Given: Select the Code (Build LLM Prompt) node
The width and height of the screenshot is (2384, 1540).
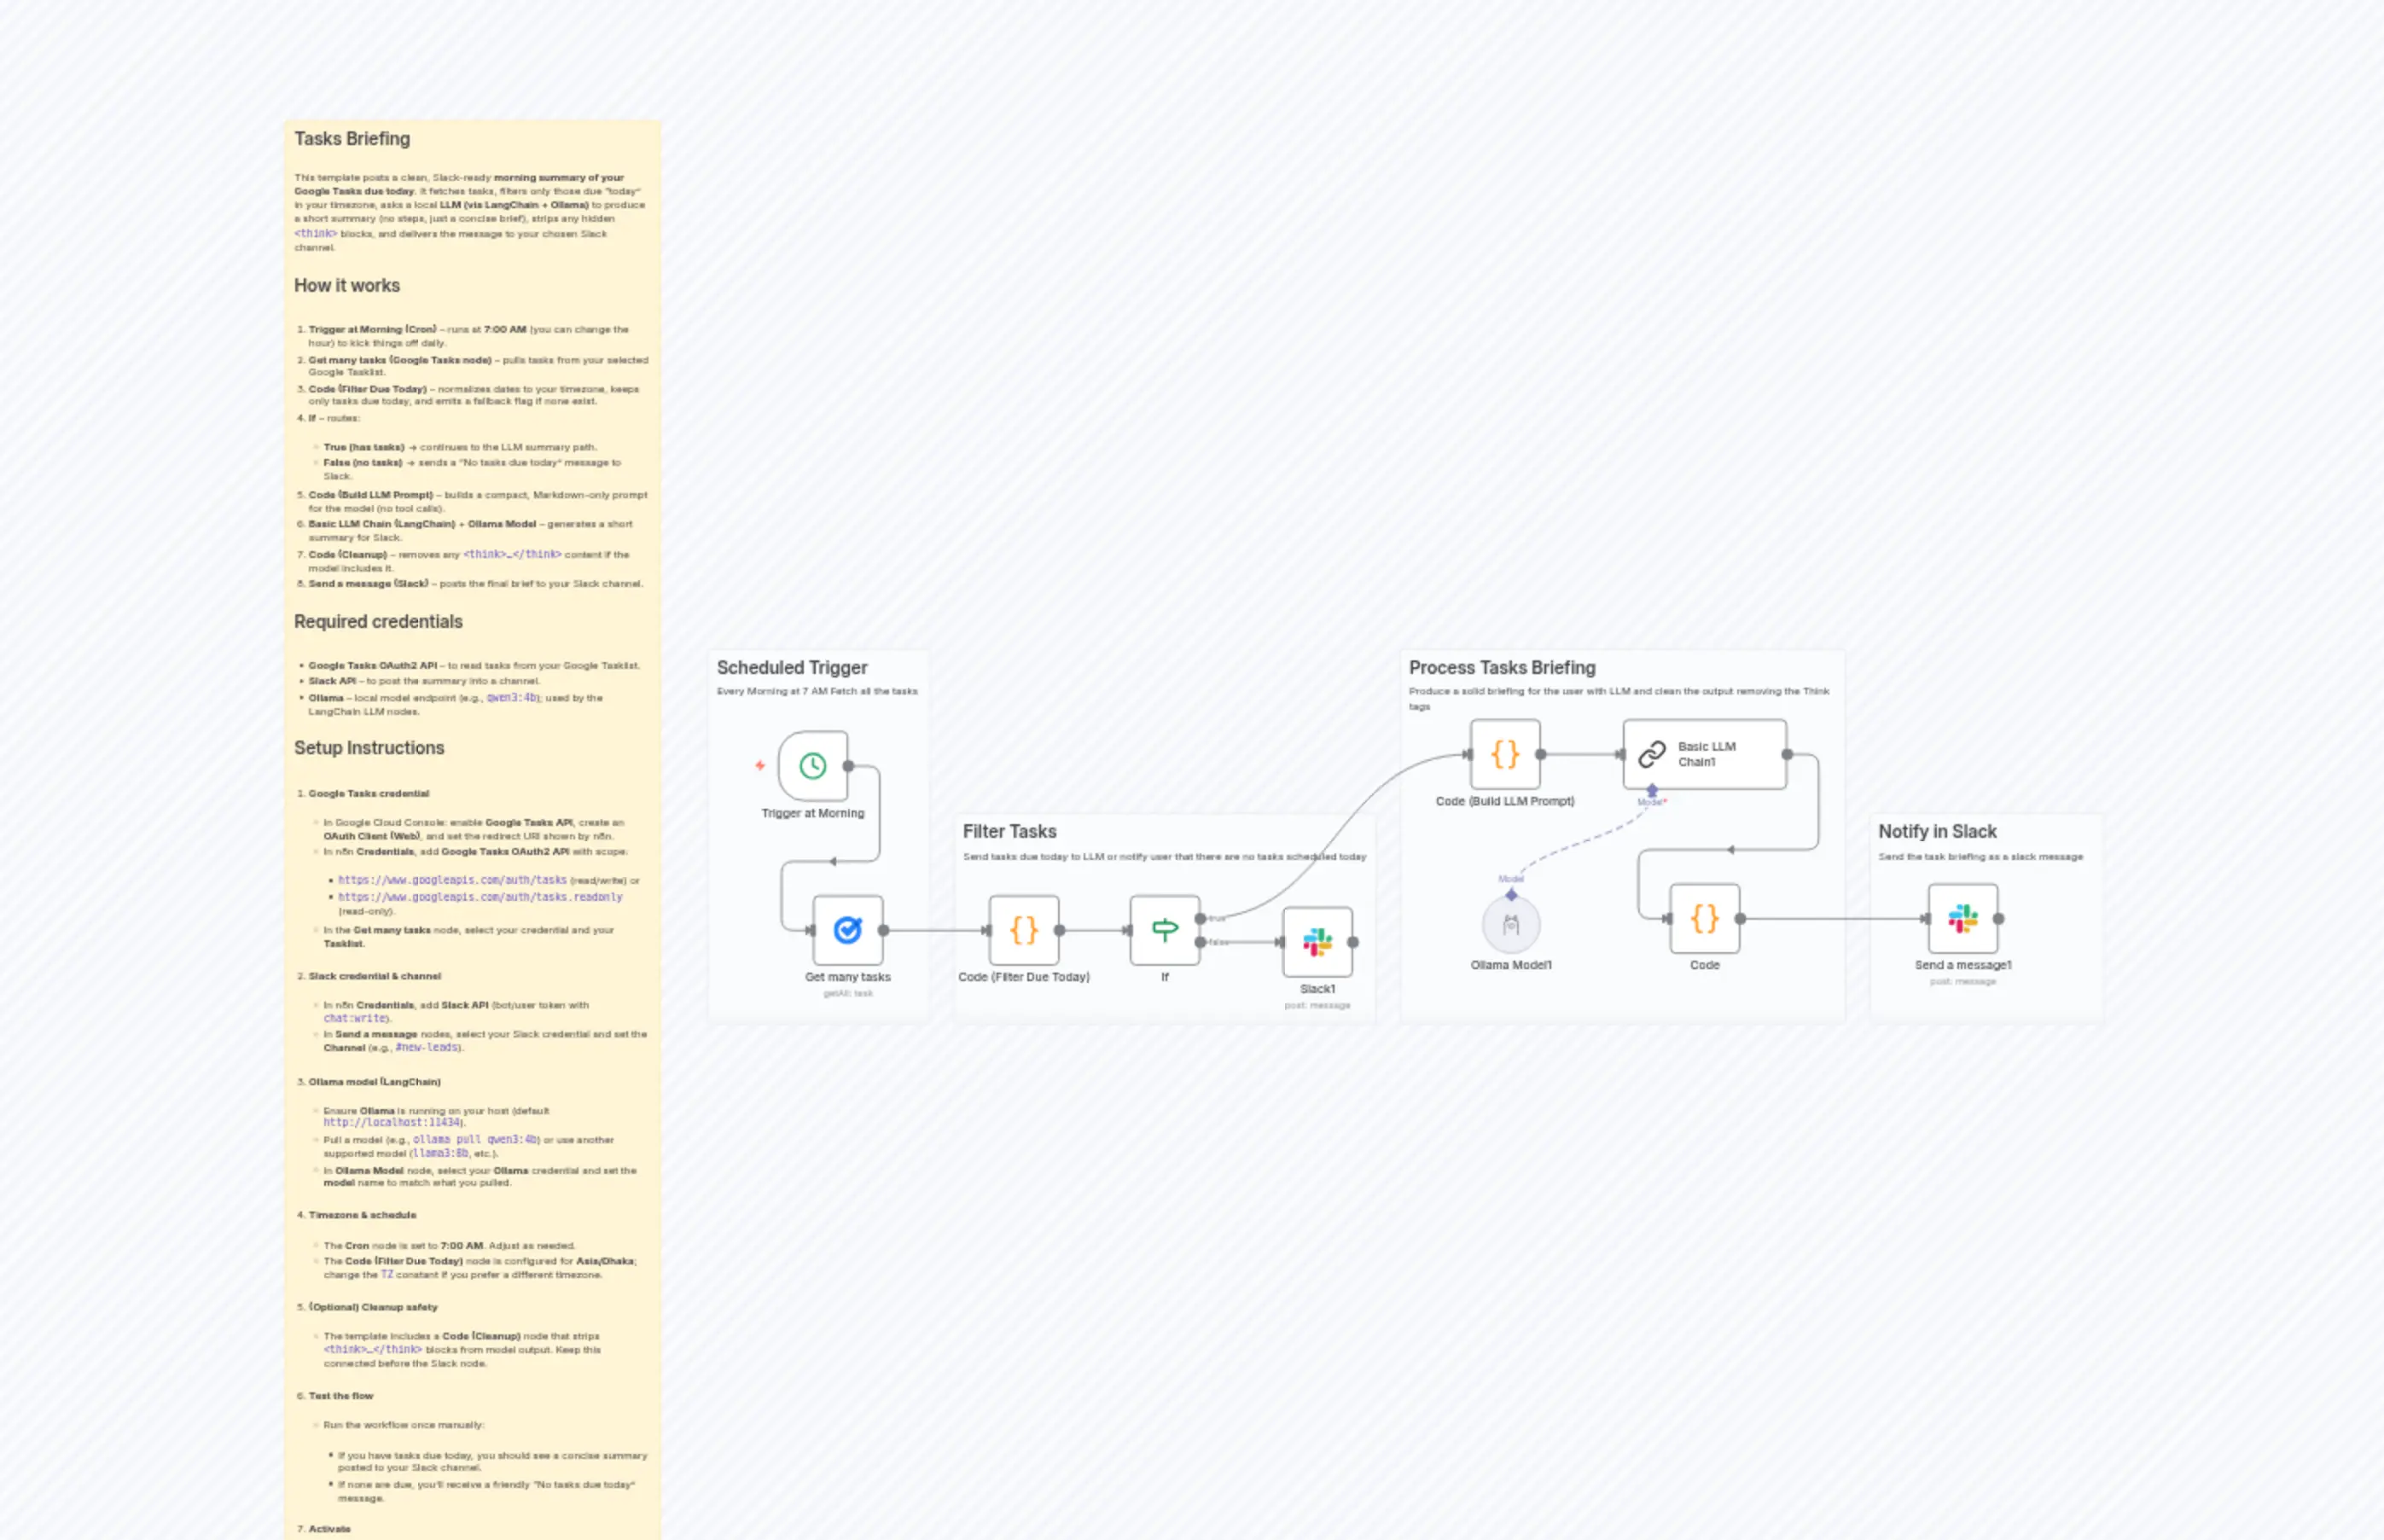Looking at the screenshot, I should (x=1505, y=755).
